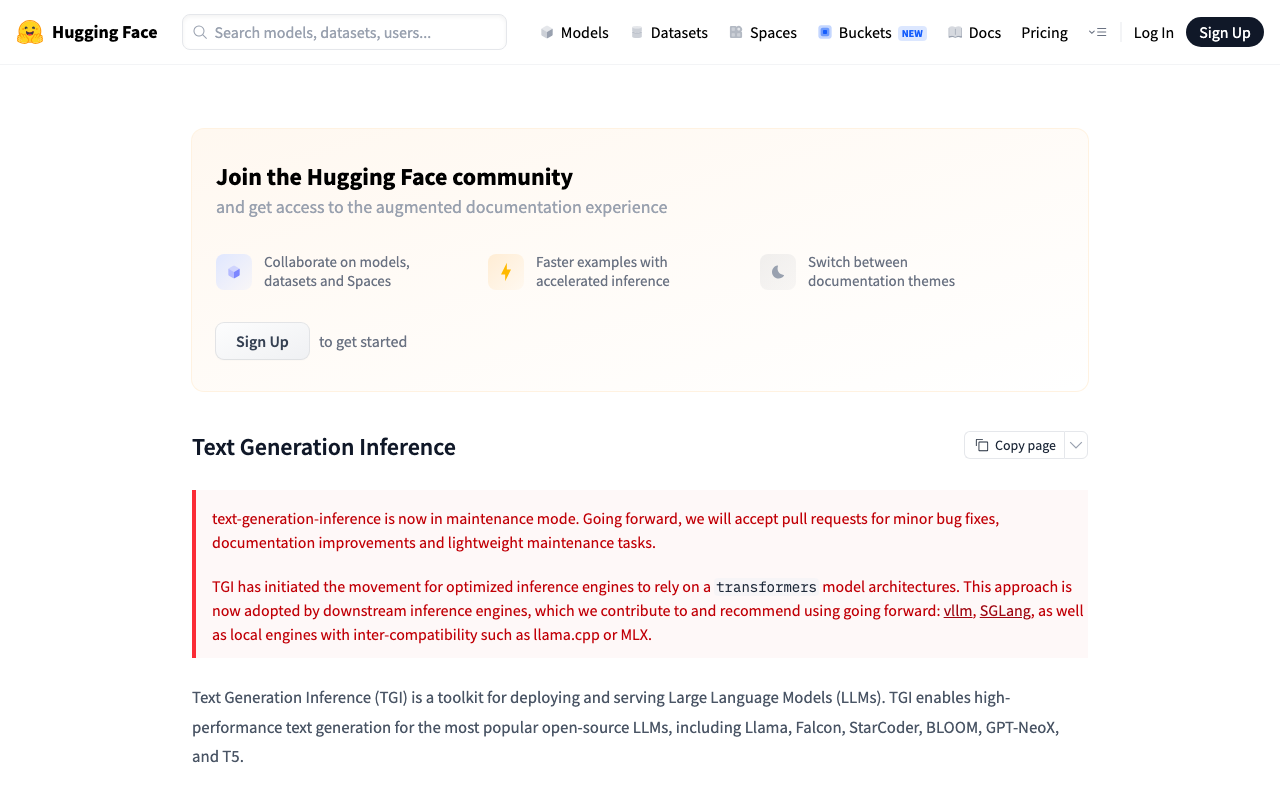
Task: Focus the search models, datasets, users field
Action: click(x=344, y=32)
